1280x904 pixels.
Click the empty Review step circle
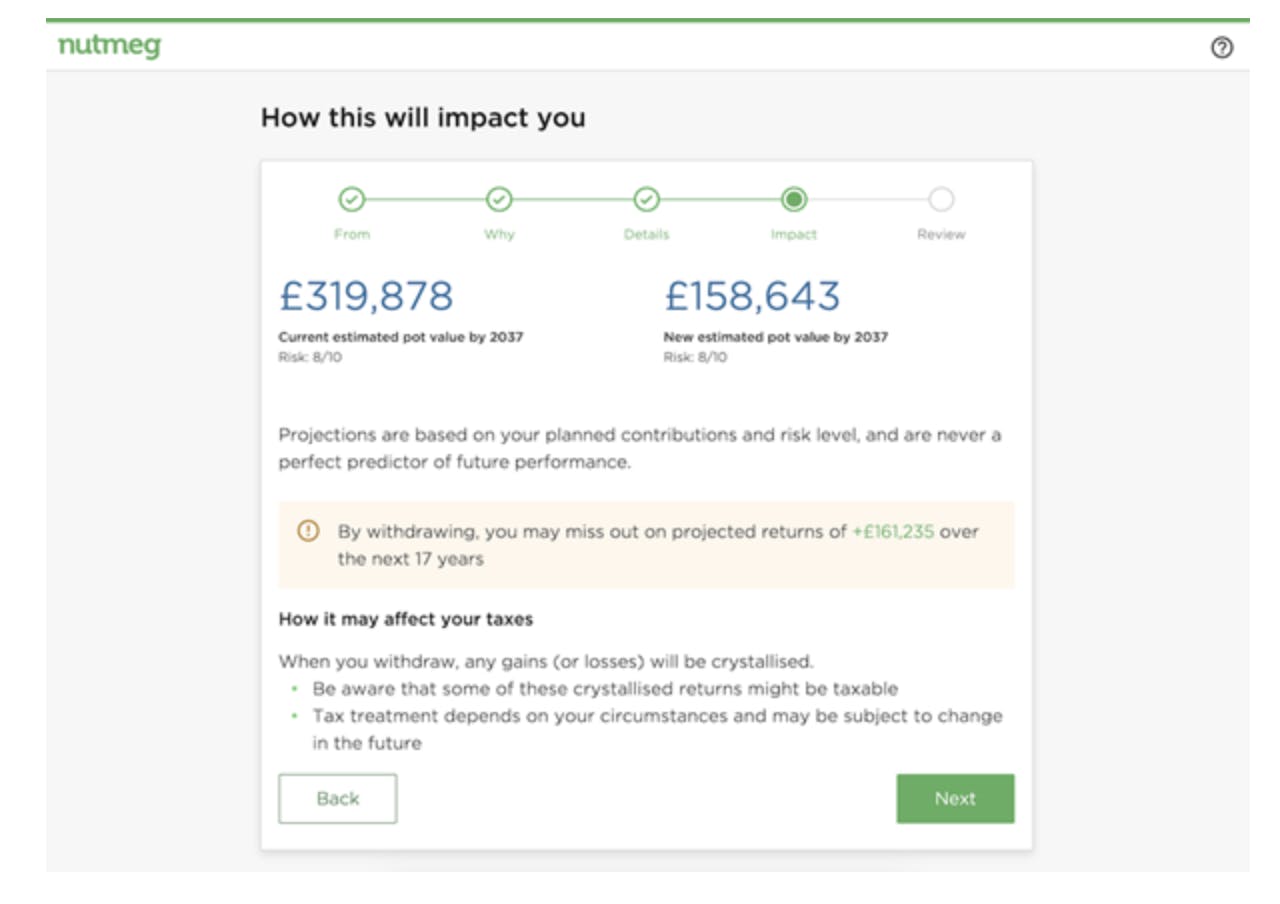coord(941,200)
